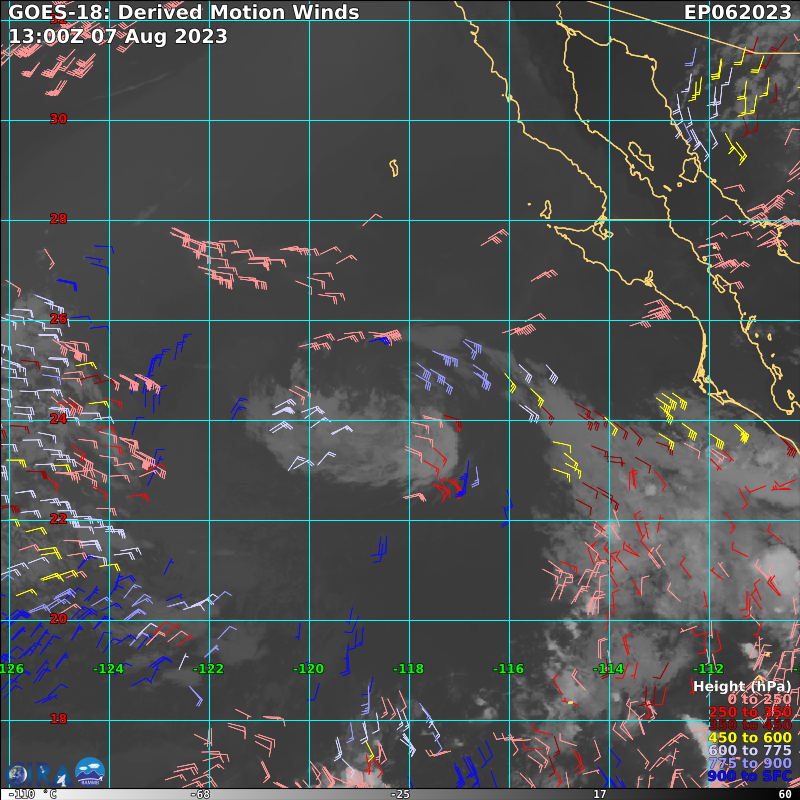The image size is (800, 800).
Task: Click the Height (hPa) legend heading
Action: point(742,686)
